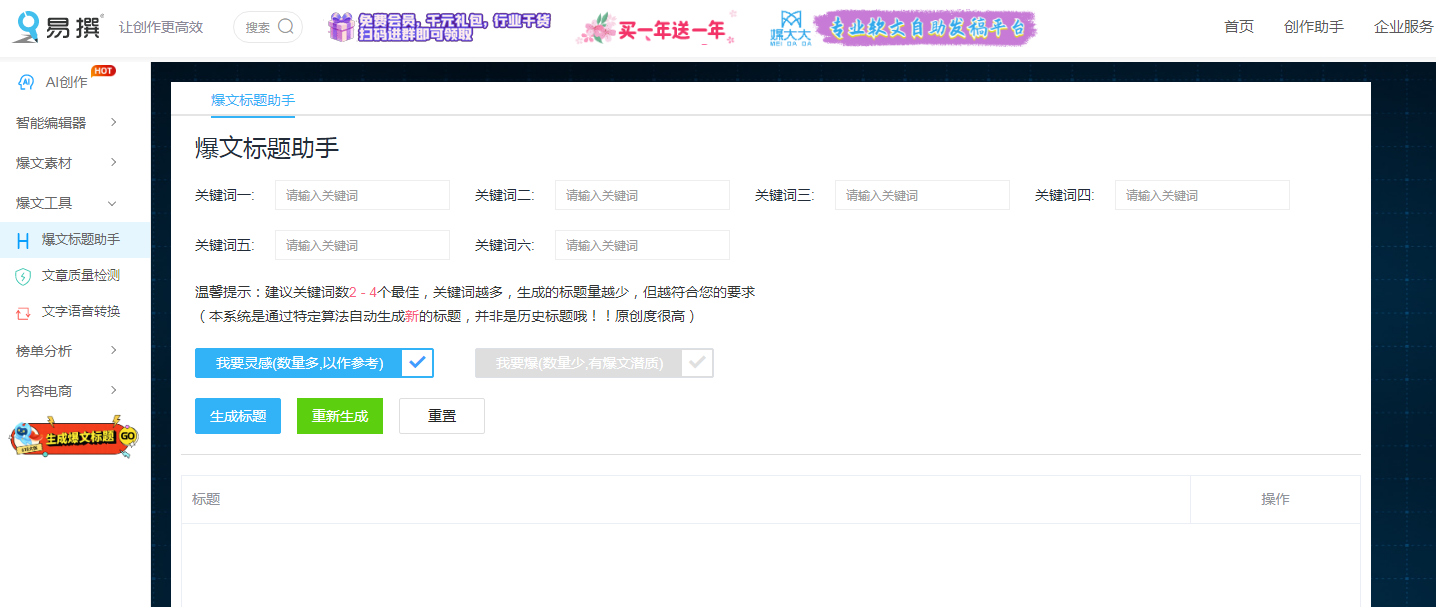Open the 首页 menu item
The image size is (1436, 607).
[x=1238, y=27]
